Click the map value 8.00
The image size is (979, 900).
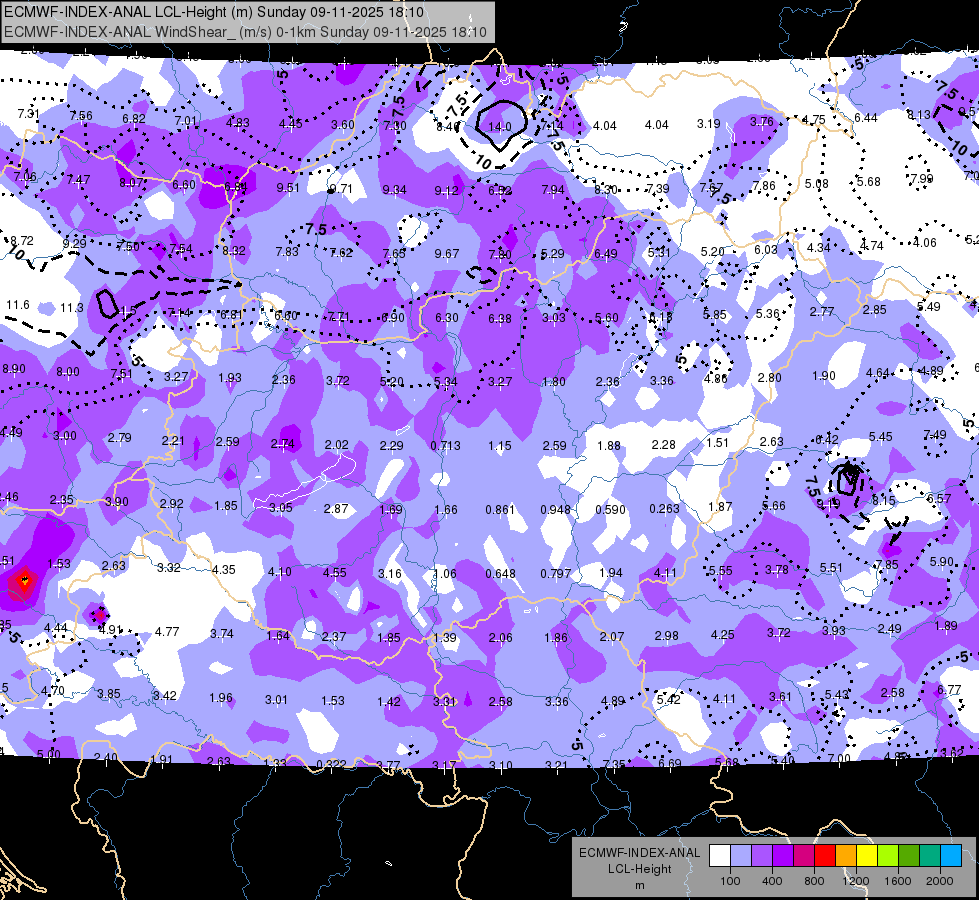pos(67,372)
